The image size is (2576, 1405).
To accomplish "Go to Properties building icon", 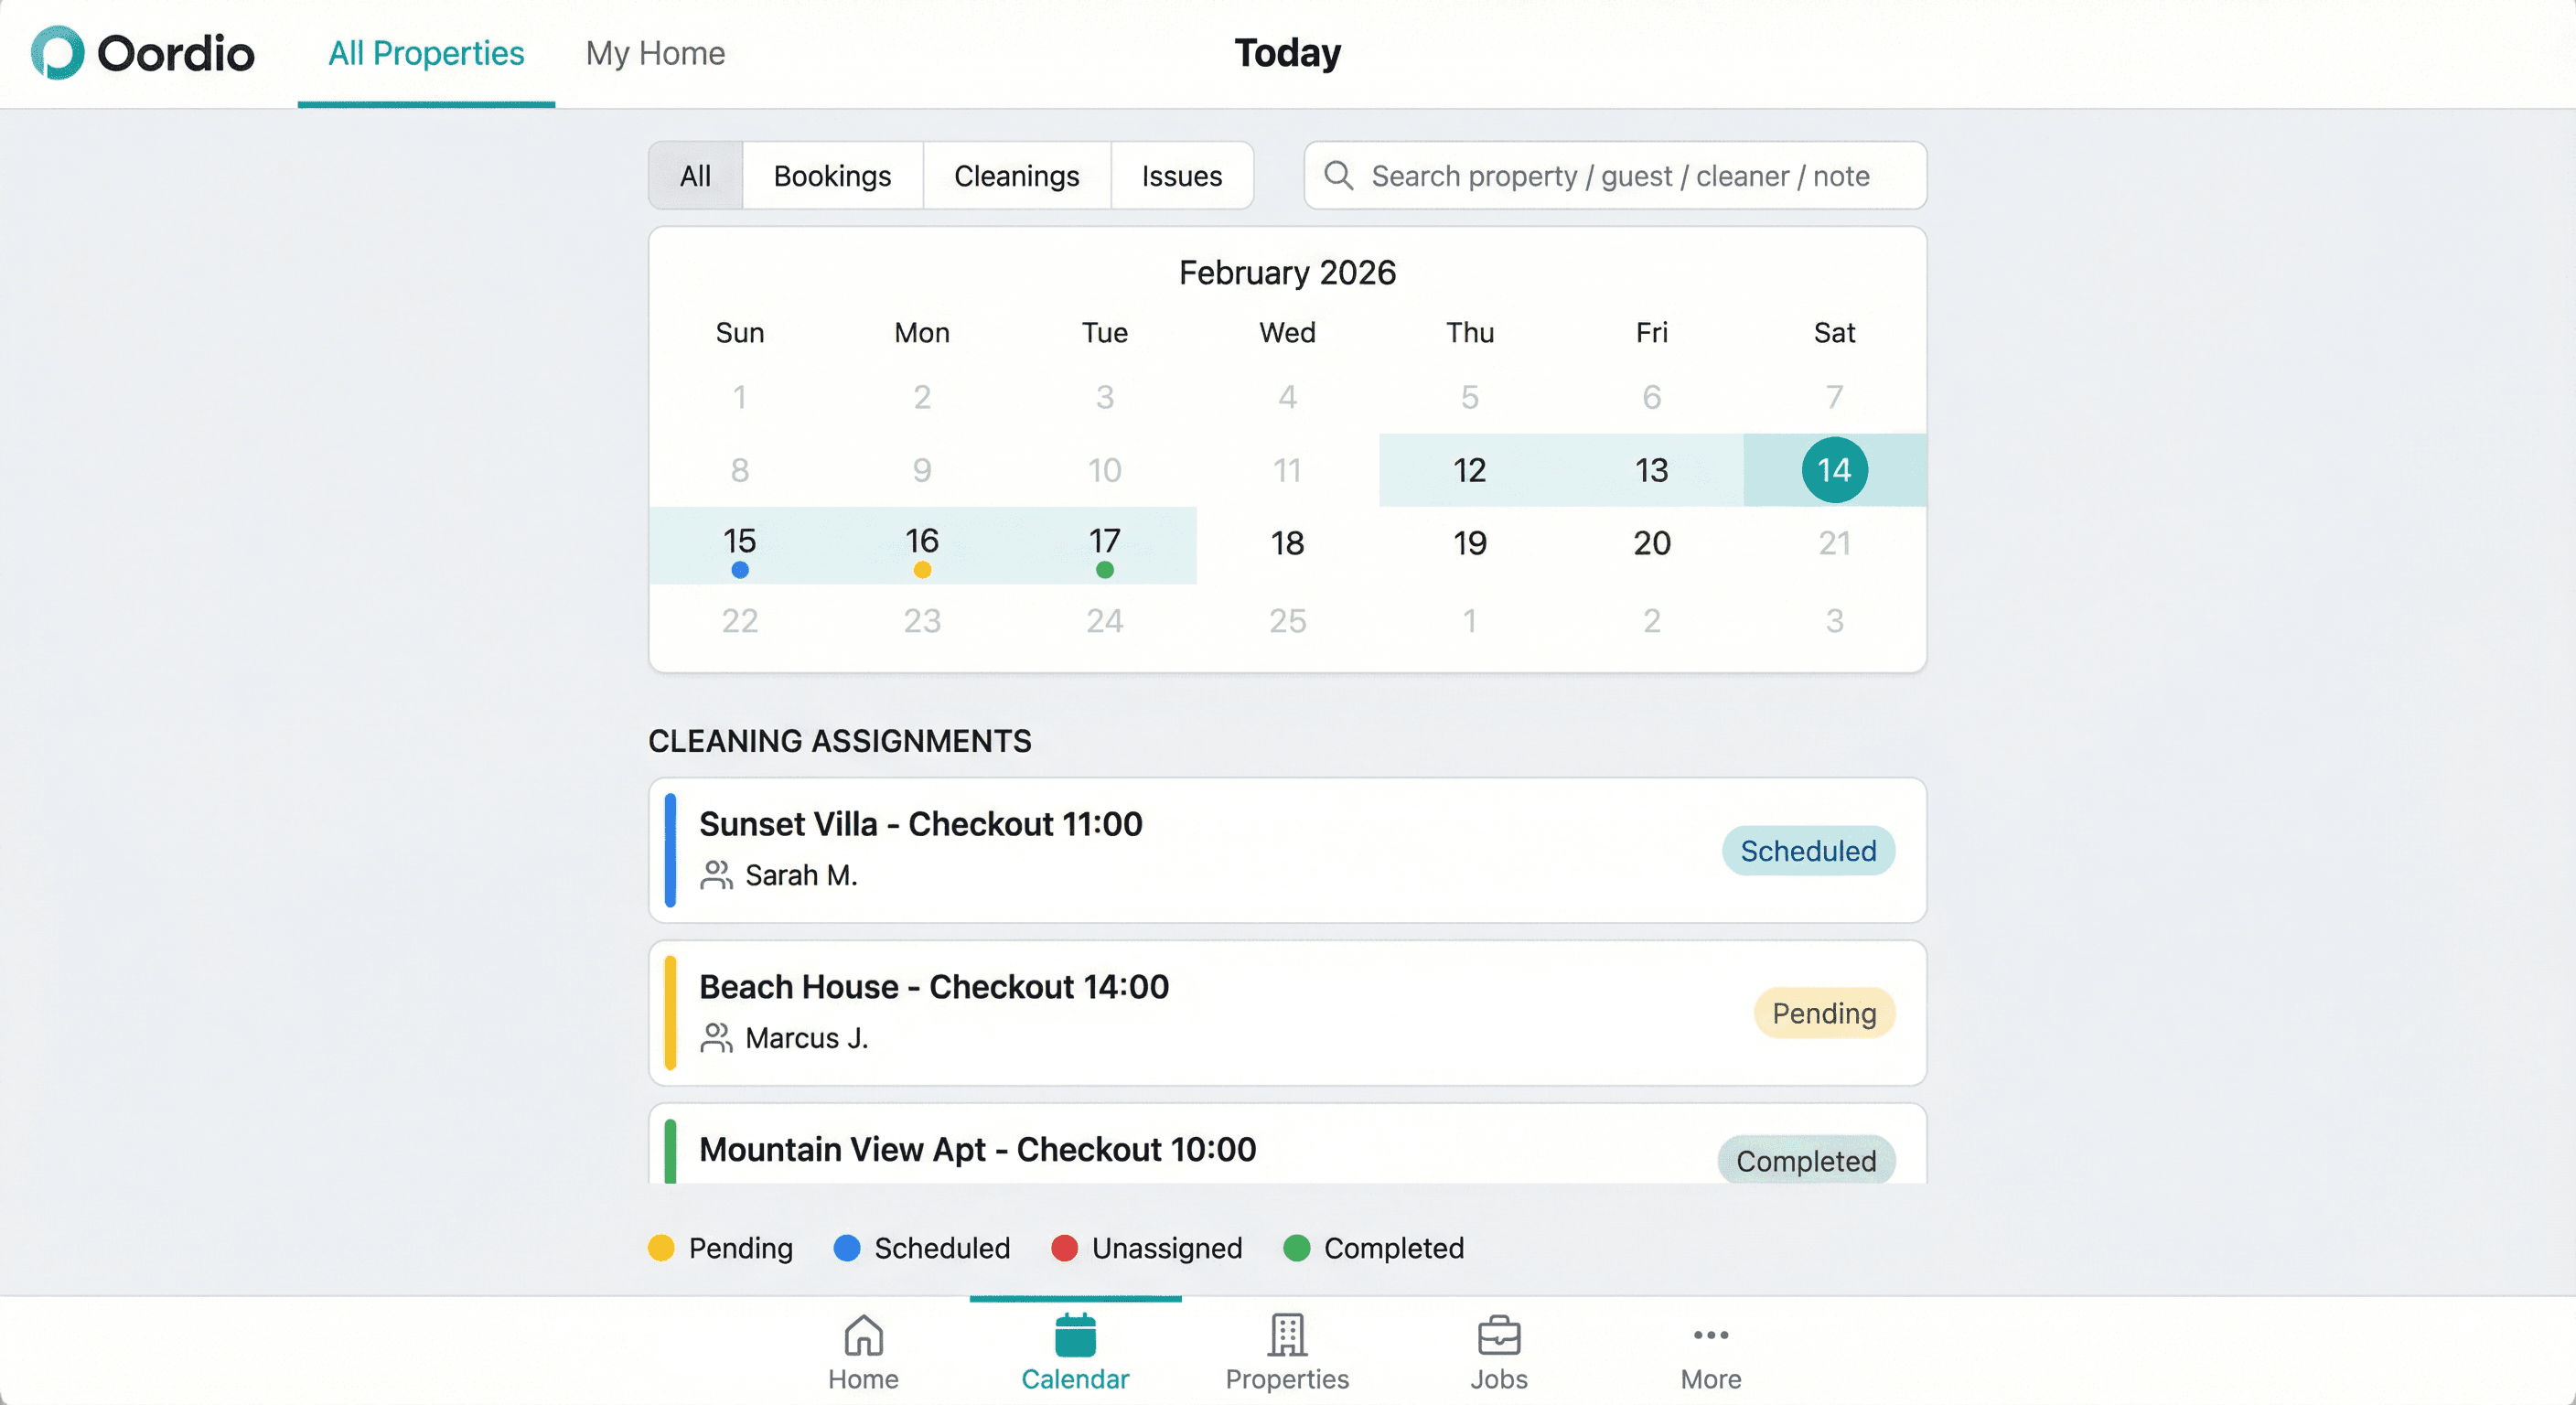I will 1287,1336.
